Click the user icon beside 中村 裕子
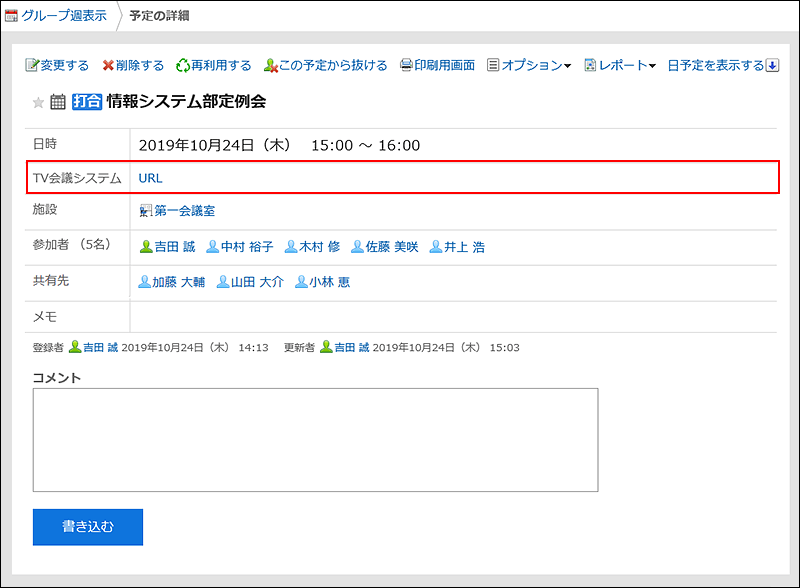 (x=213, y=247)
